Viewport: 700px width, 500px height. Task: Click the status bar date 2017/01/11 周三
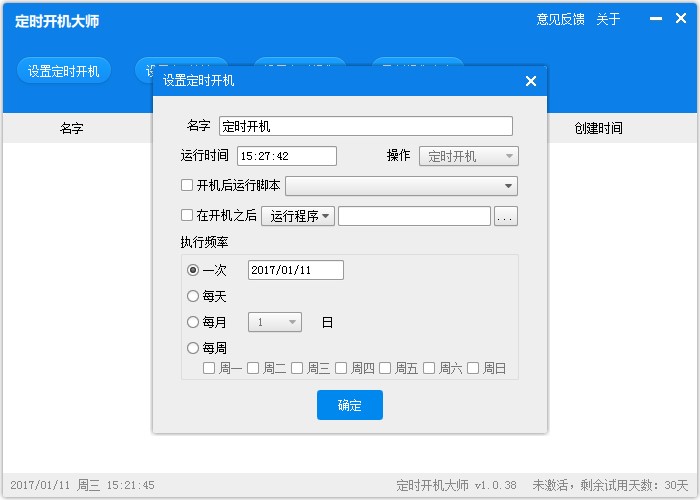[55, 485]
